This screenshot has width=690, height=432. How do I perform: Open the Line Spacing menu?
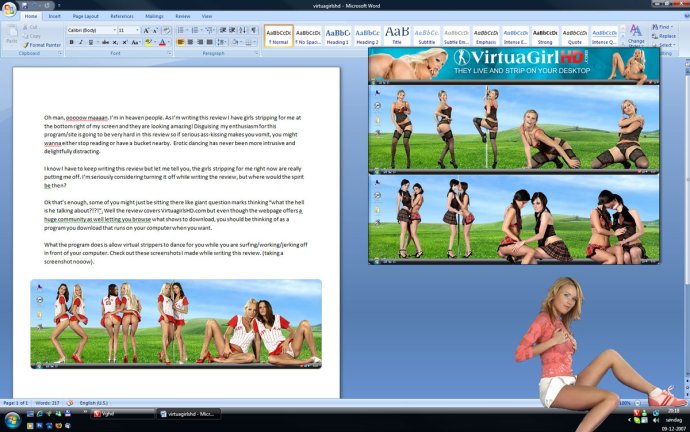point(221,42)
